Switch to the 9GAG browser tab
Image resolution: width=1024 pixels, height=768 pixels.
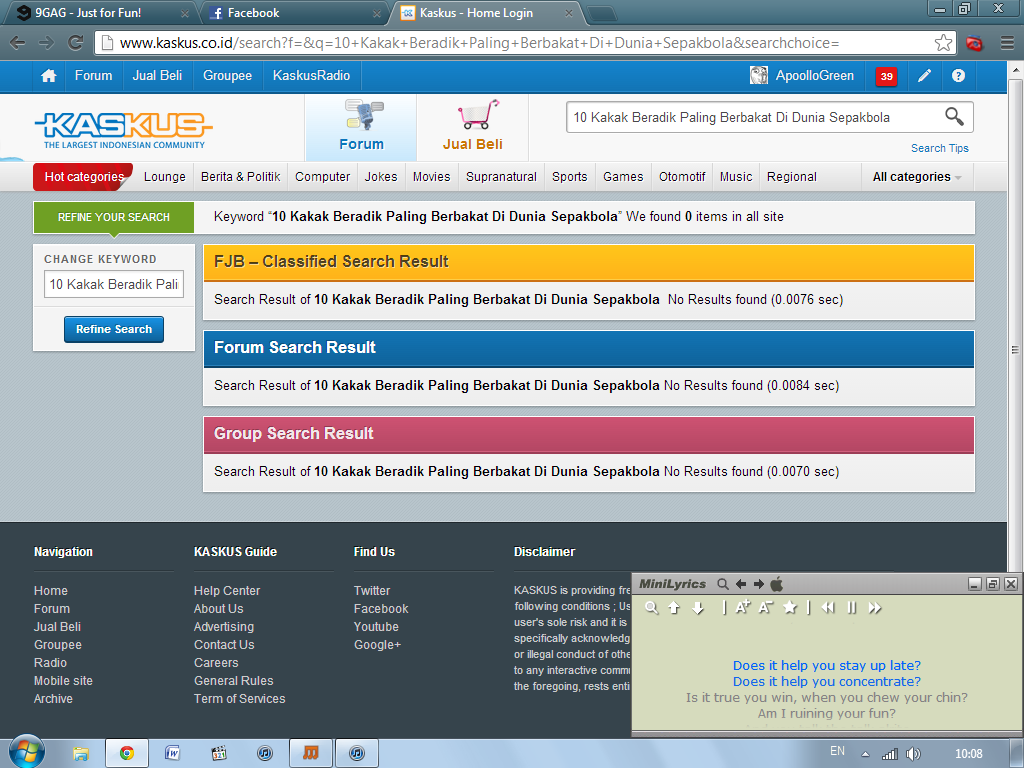(x=96, y=13)
